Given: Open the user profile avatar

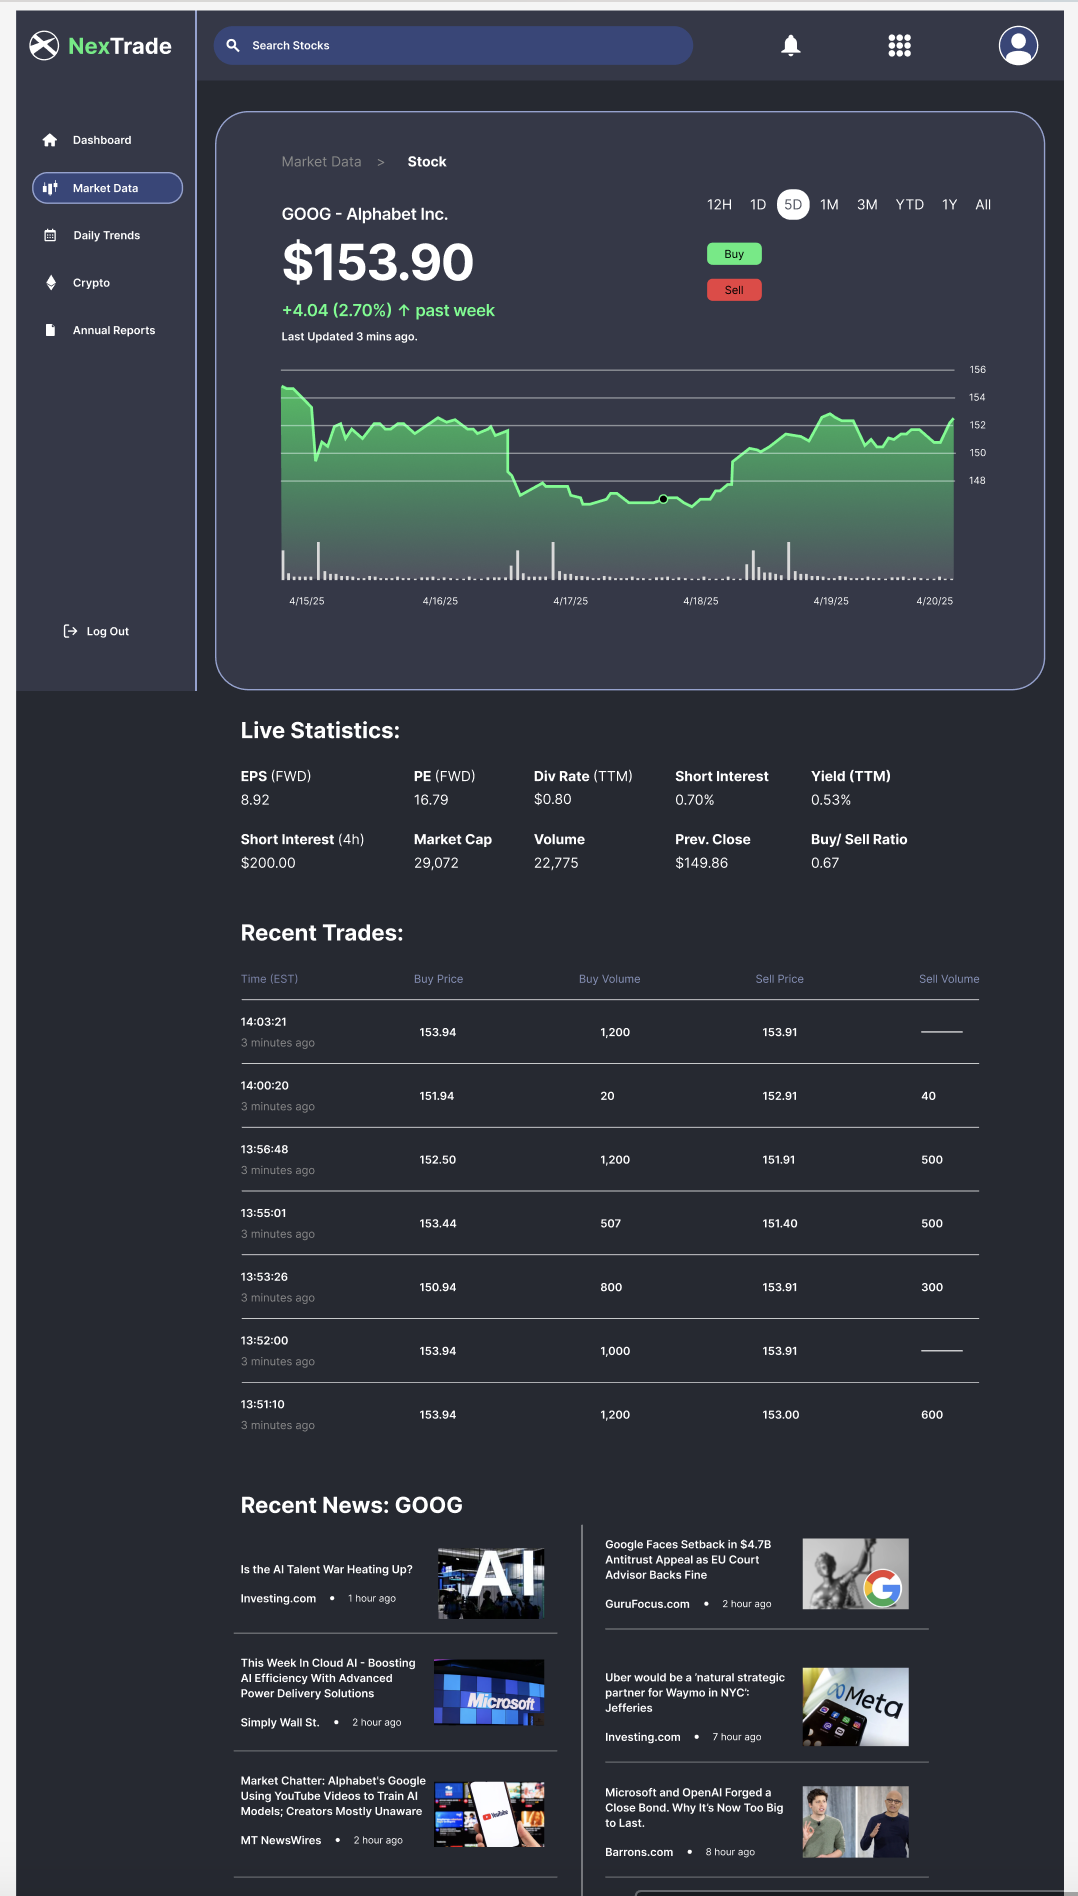Looking at the screenshot, I should [x=1018, y=46].
